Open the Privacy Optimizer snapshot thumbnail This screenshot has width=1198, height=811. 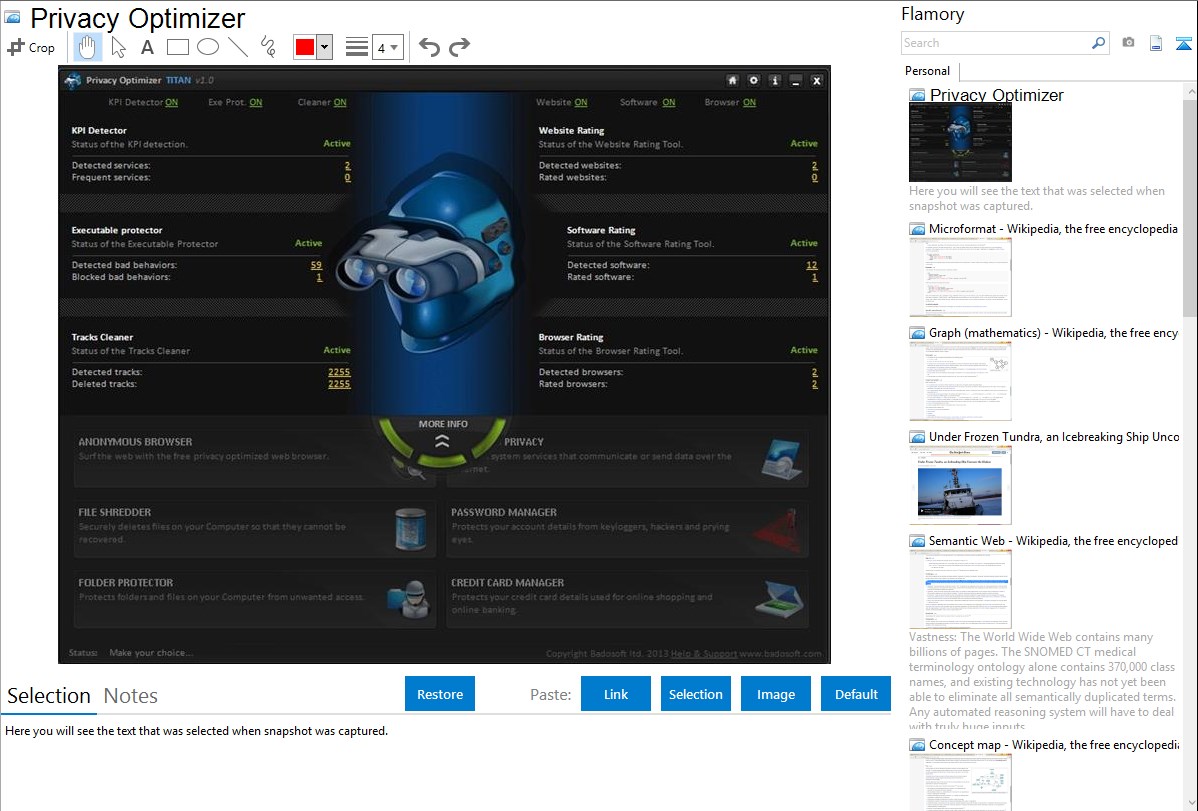coord(960,142)
